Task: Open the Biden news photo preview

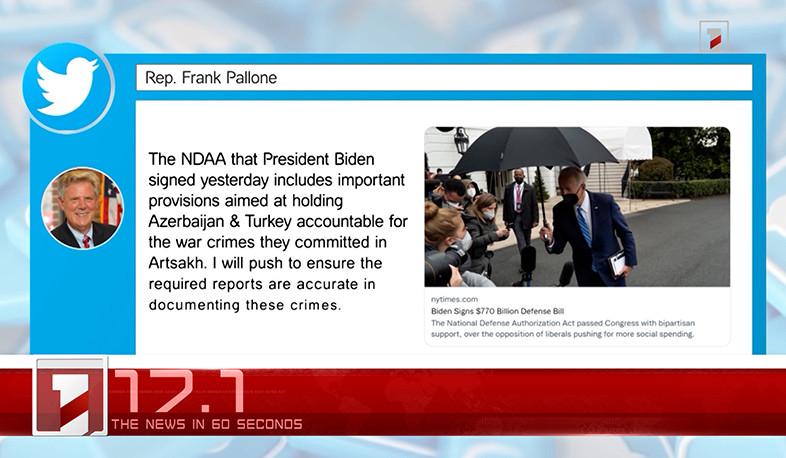Action: coord(577,207)
